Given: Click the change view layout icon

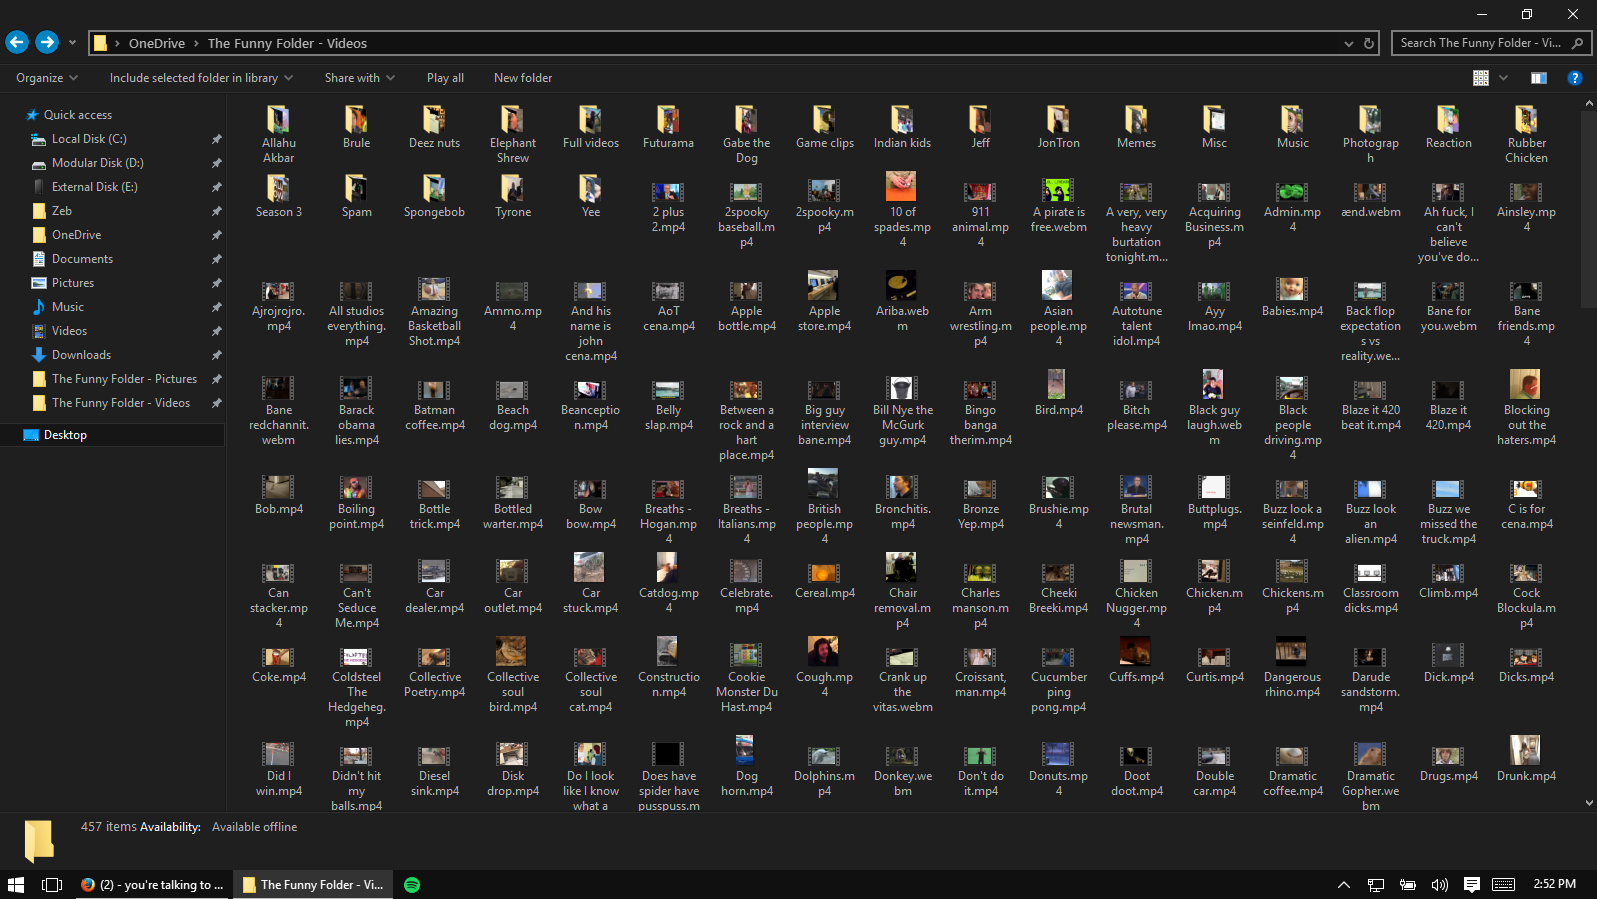Looking at the screenshot, I should [x=1481, y=78].
